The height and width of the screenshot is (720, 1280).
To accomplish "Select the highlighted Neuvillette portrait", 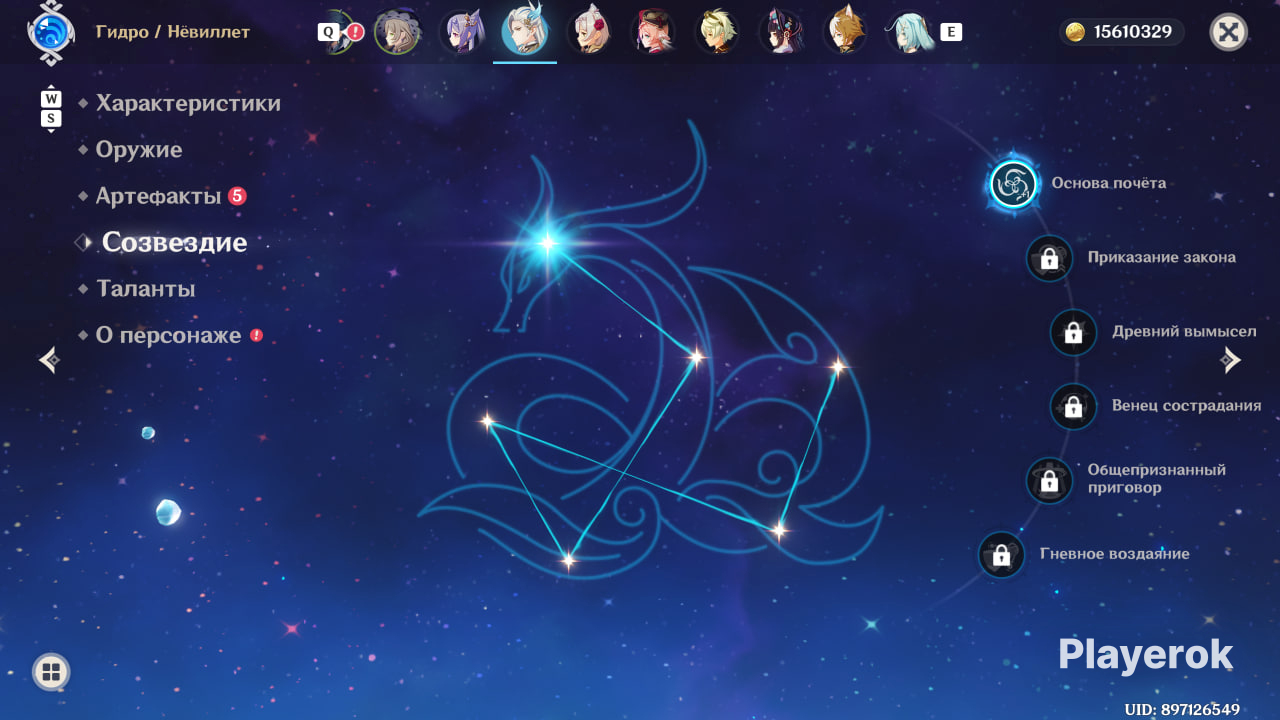I will [x=525, y=32].
